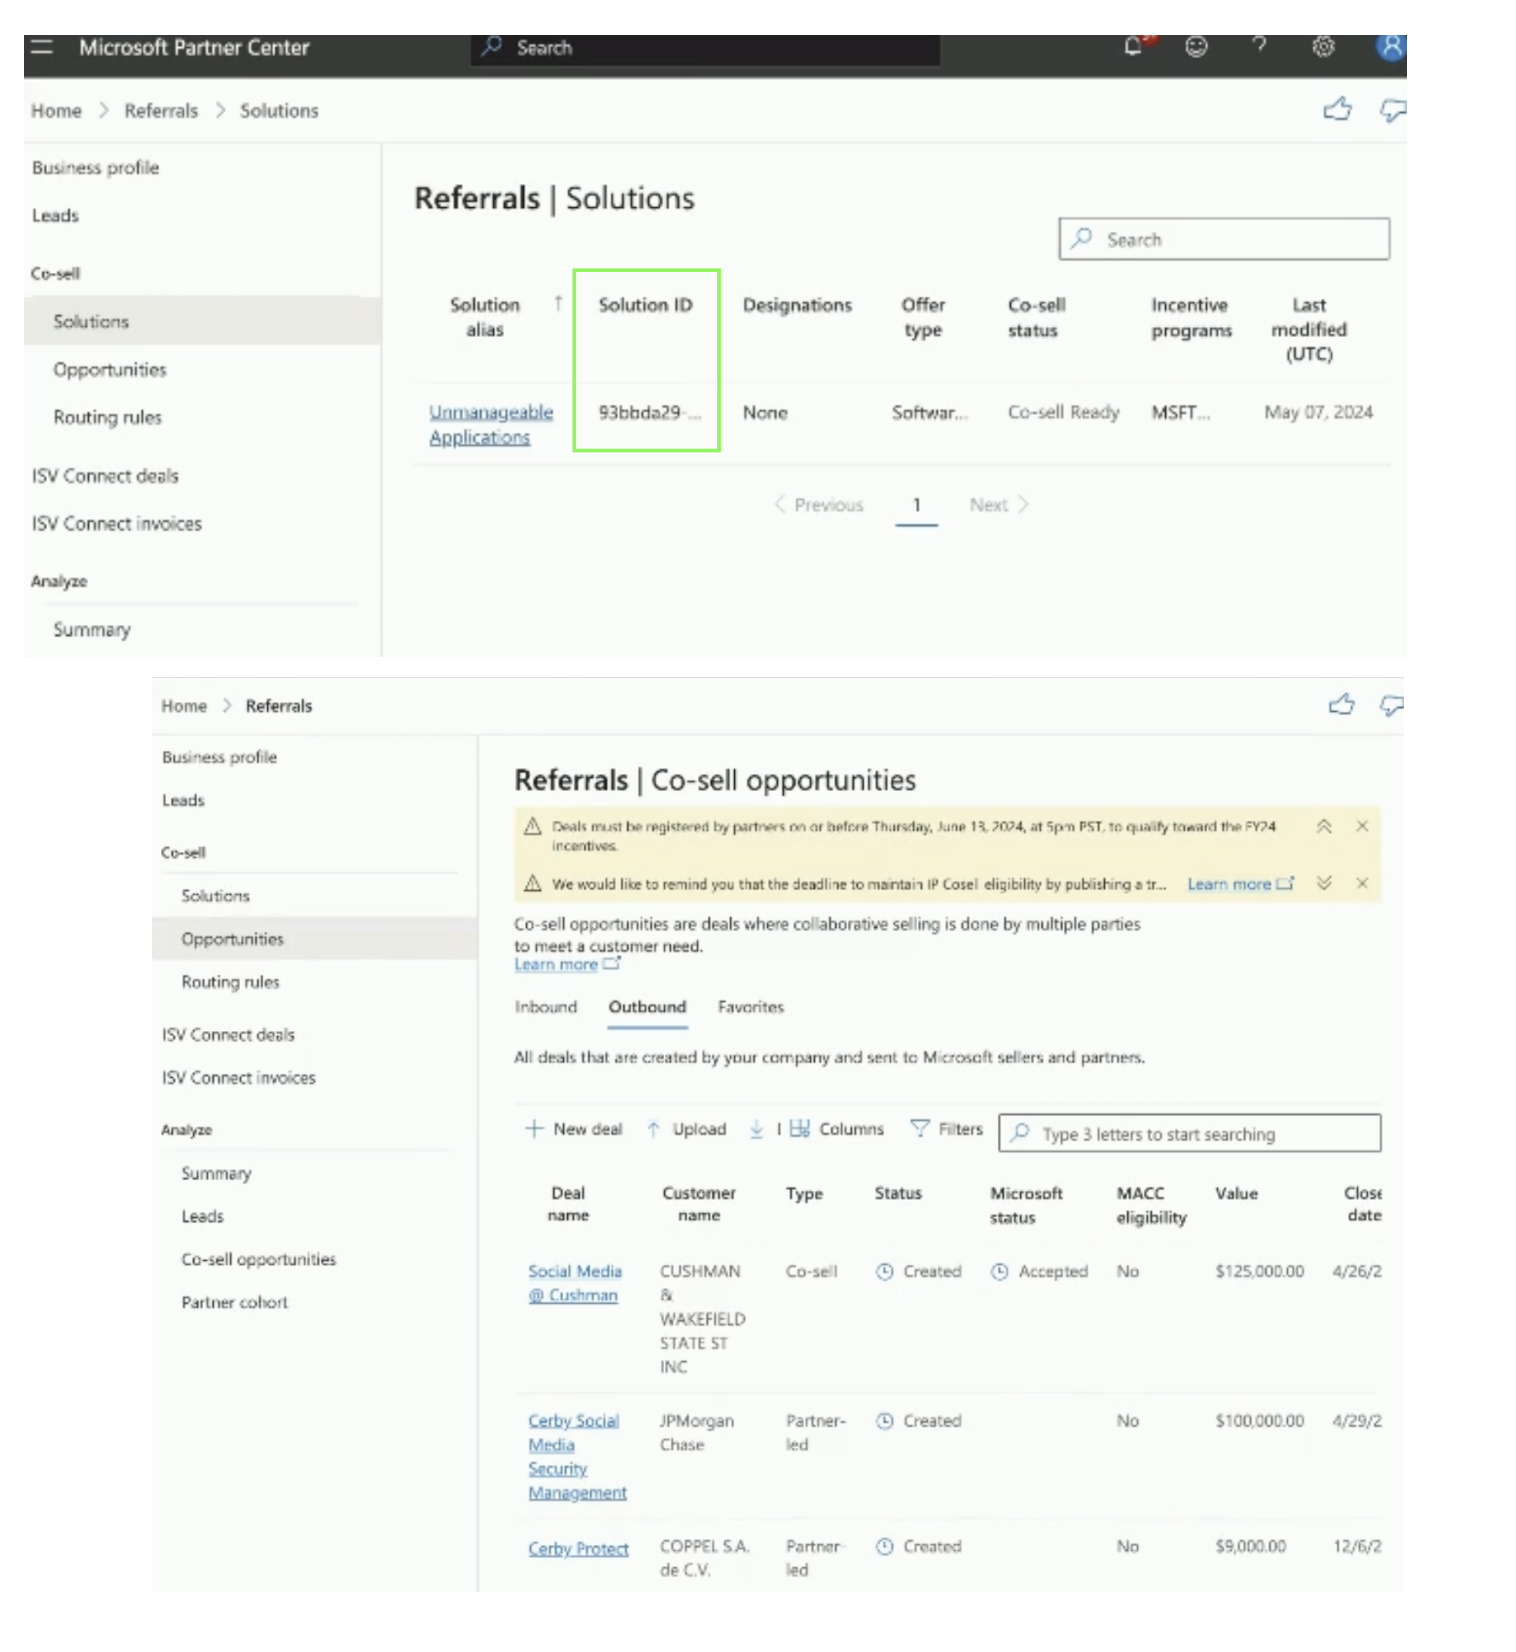Open Routing rules in lower sidebar
1516x1652 pixels.
[x=230, y=982]
